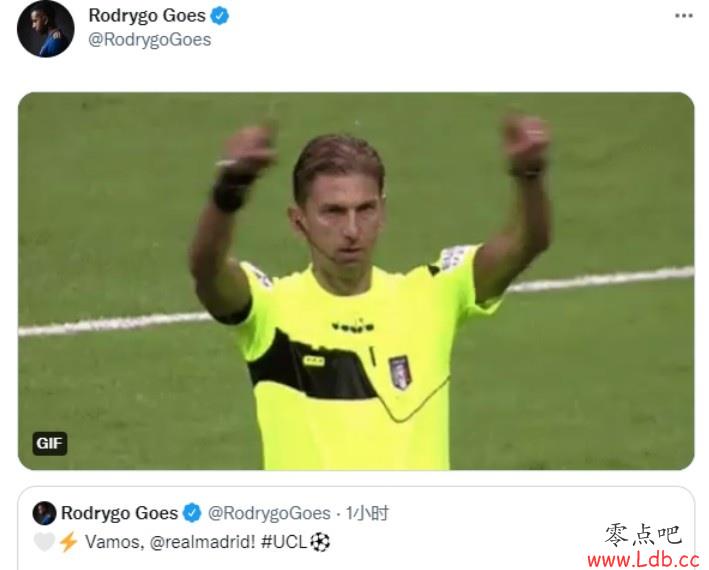The width and height of the screenshot is (709, 570).
Task: Open the three-dot more options menu
Action: click(x=683, y=16)
